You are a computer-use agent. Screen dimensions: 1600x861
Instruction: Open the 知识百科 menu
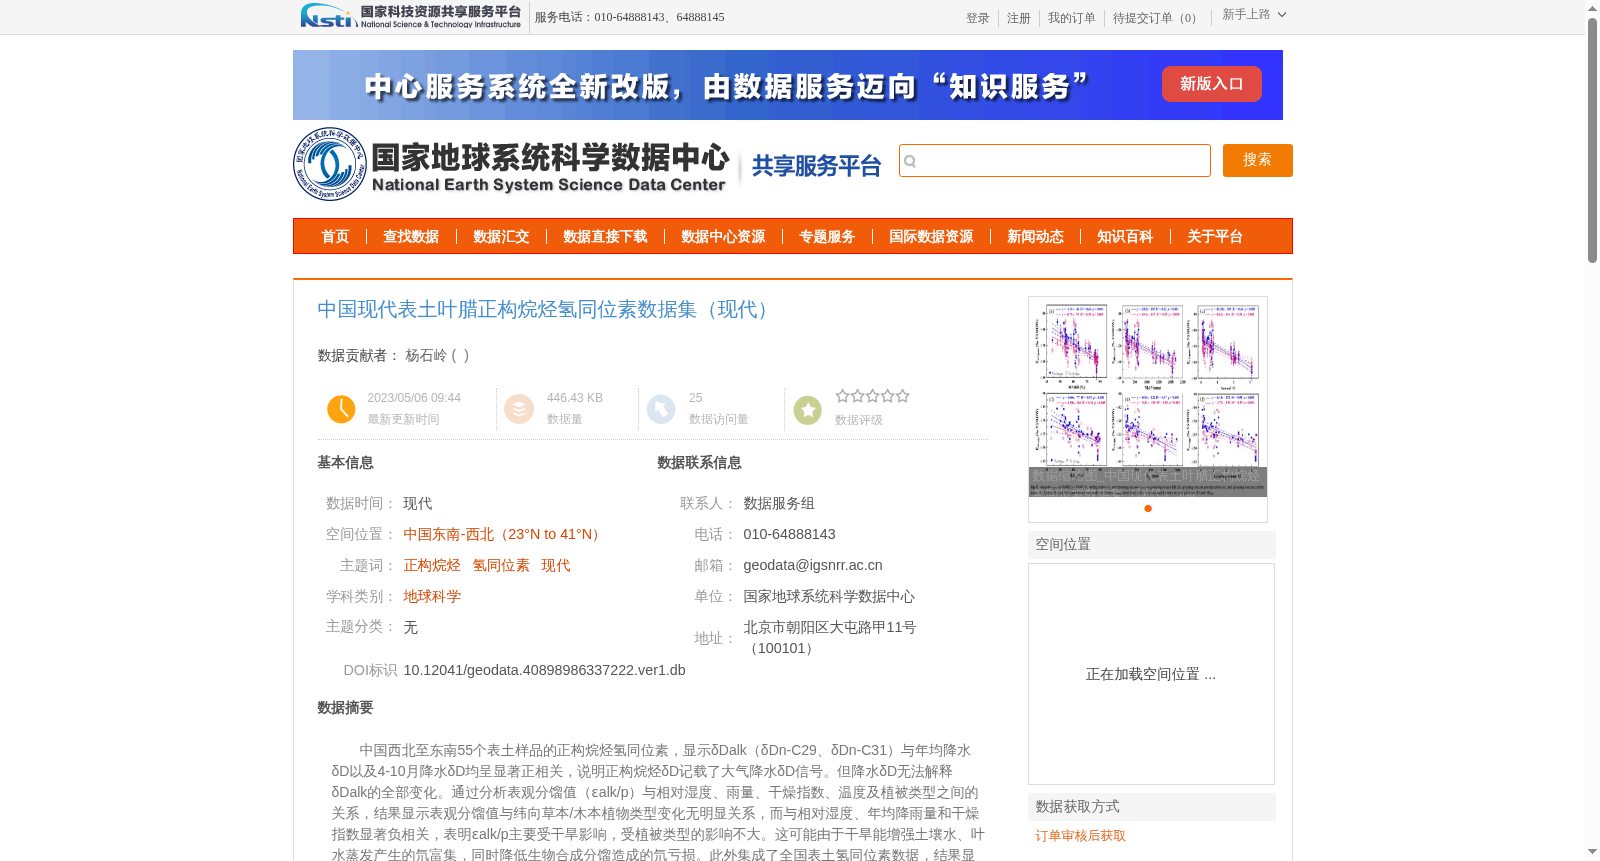click(1125, 236)
